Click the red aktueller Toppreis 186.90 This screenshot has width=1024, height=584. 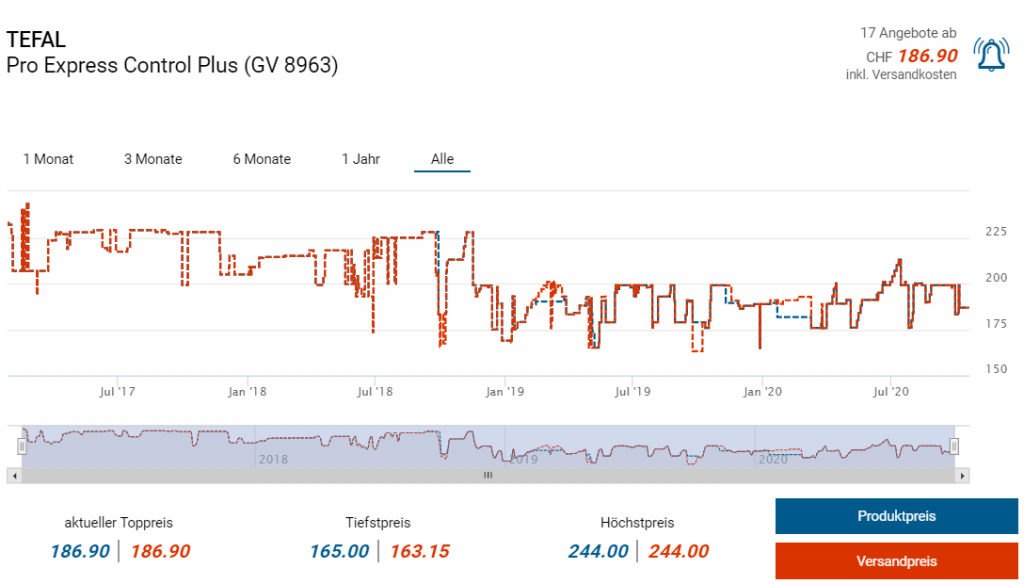[161, 551]
